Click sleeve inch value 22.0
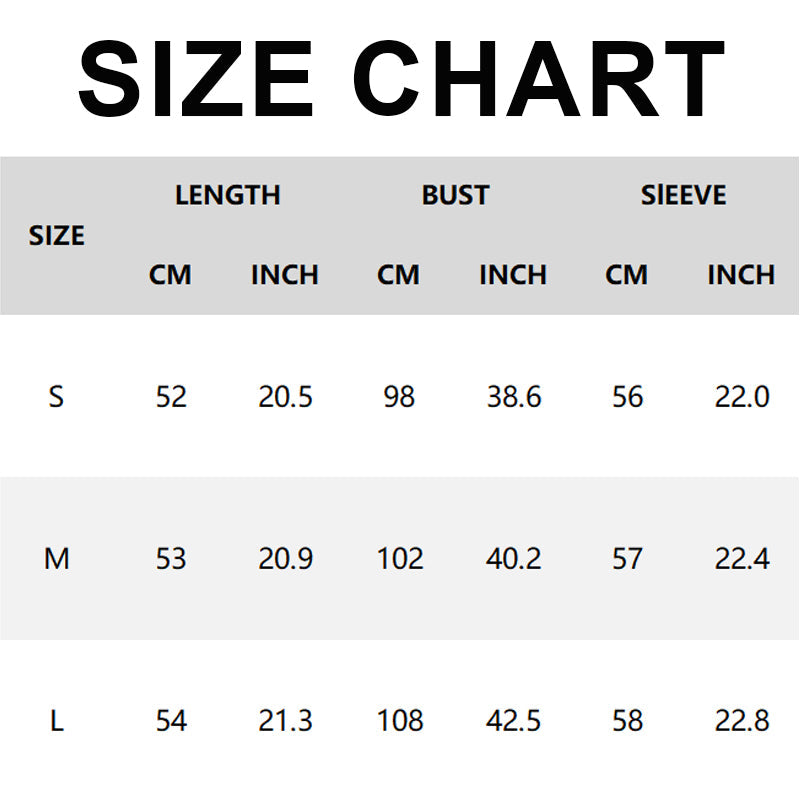The height and width of the screenshot is (800, 800). (742, 396)
